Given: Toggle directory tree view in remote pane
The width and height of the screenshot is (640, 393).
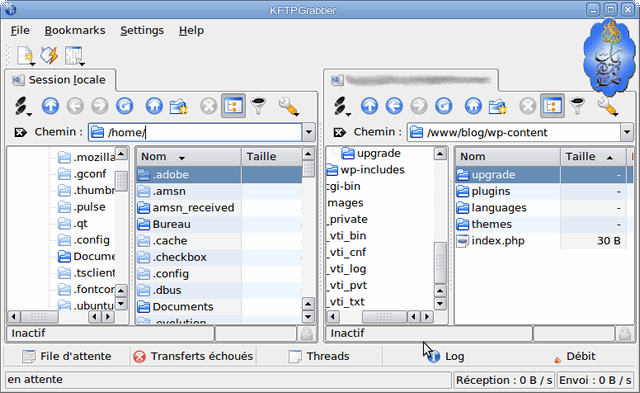Looking at the screenshot, I should pyautogui.click(x=553, y=106).
